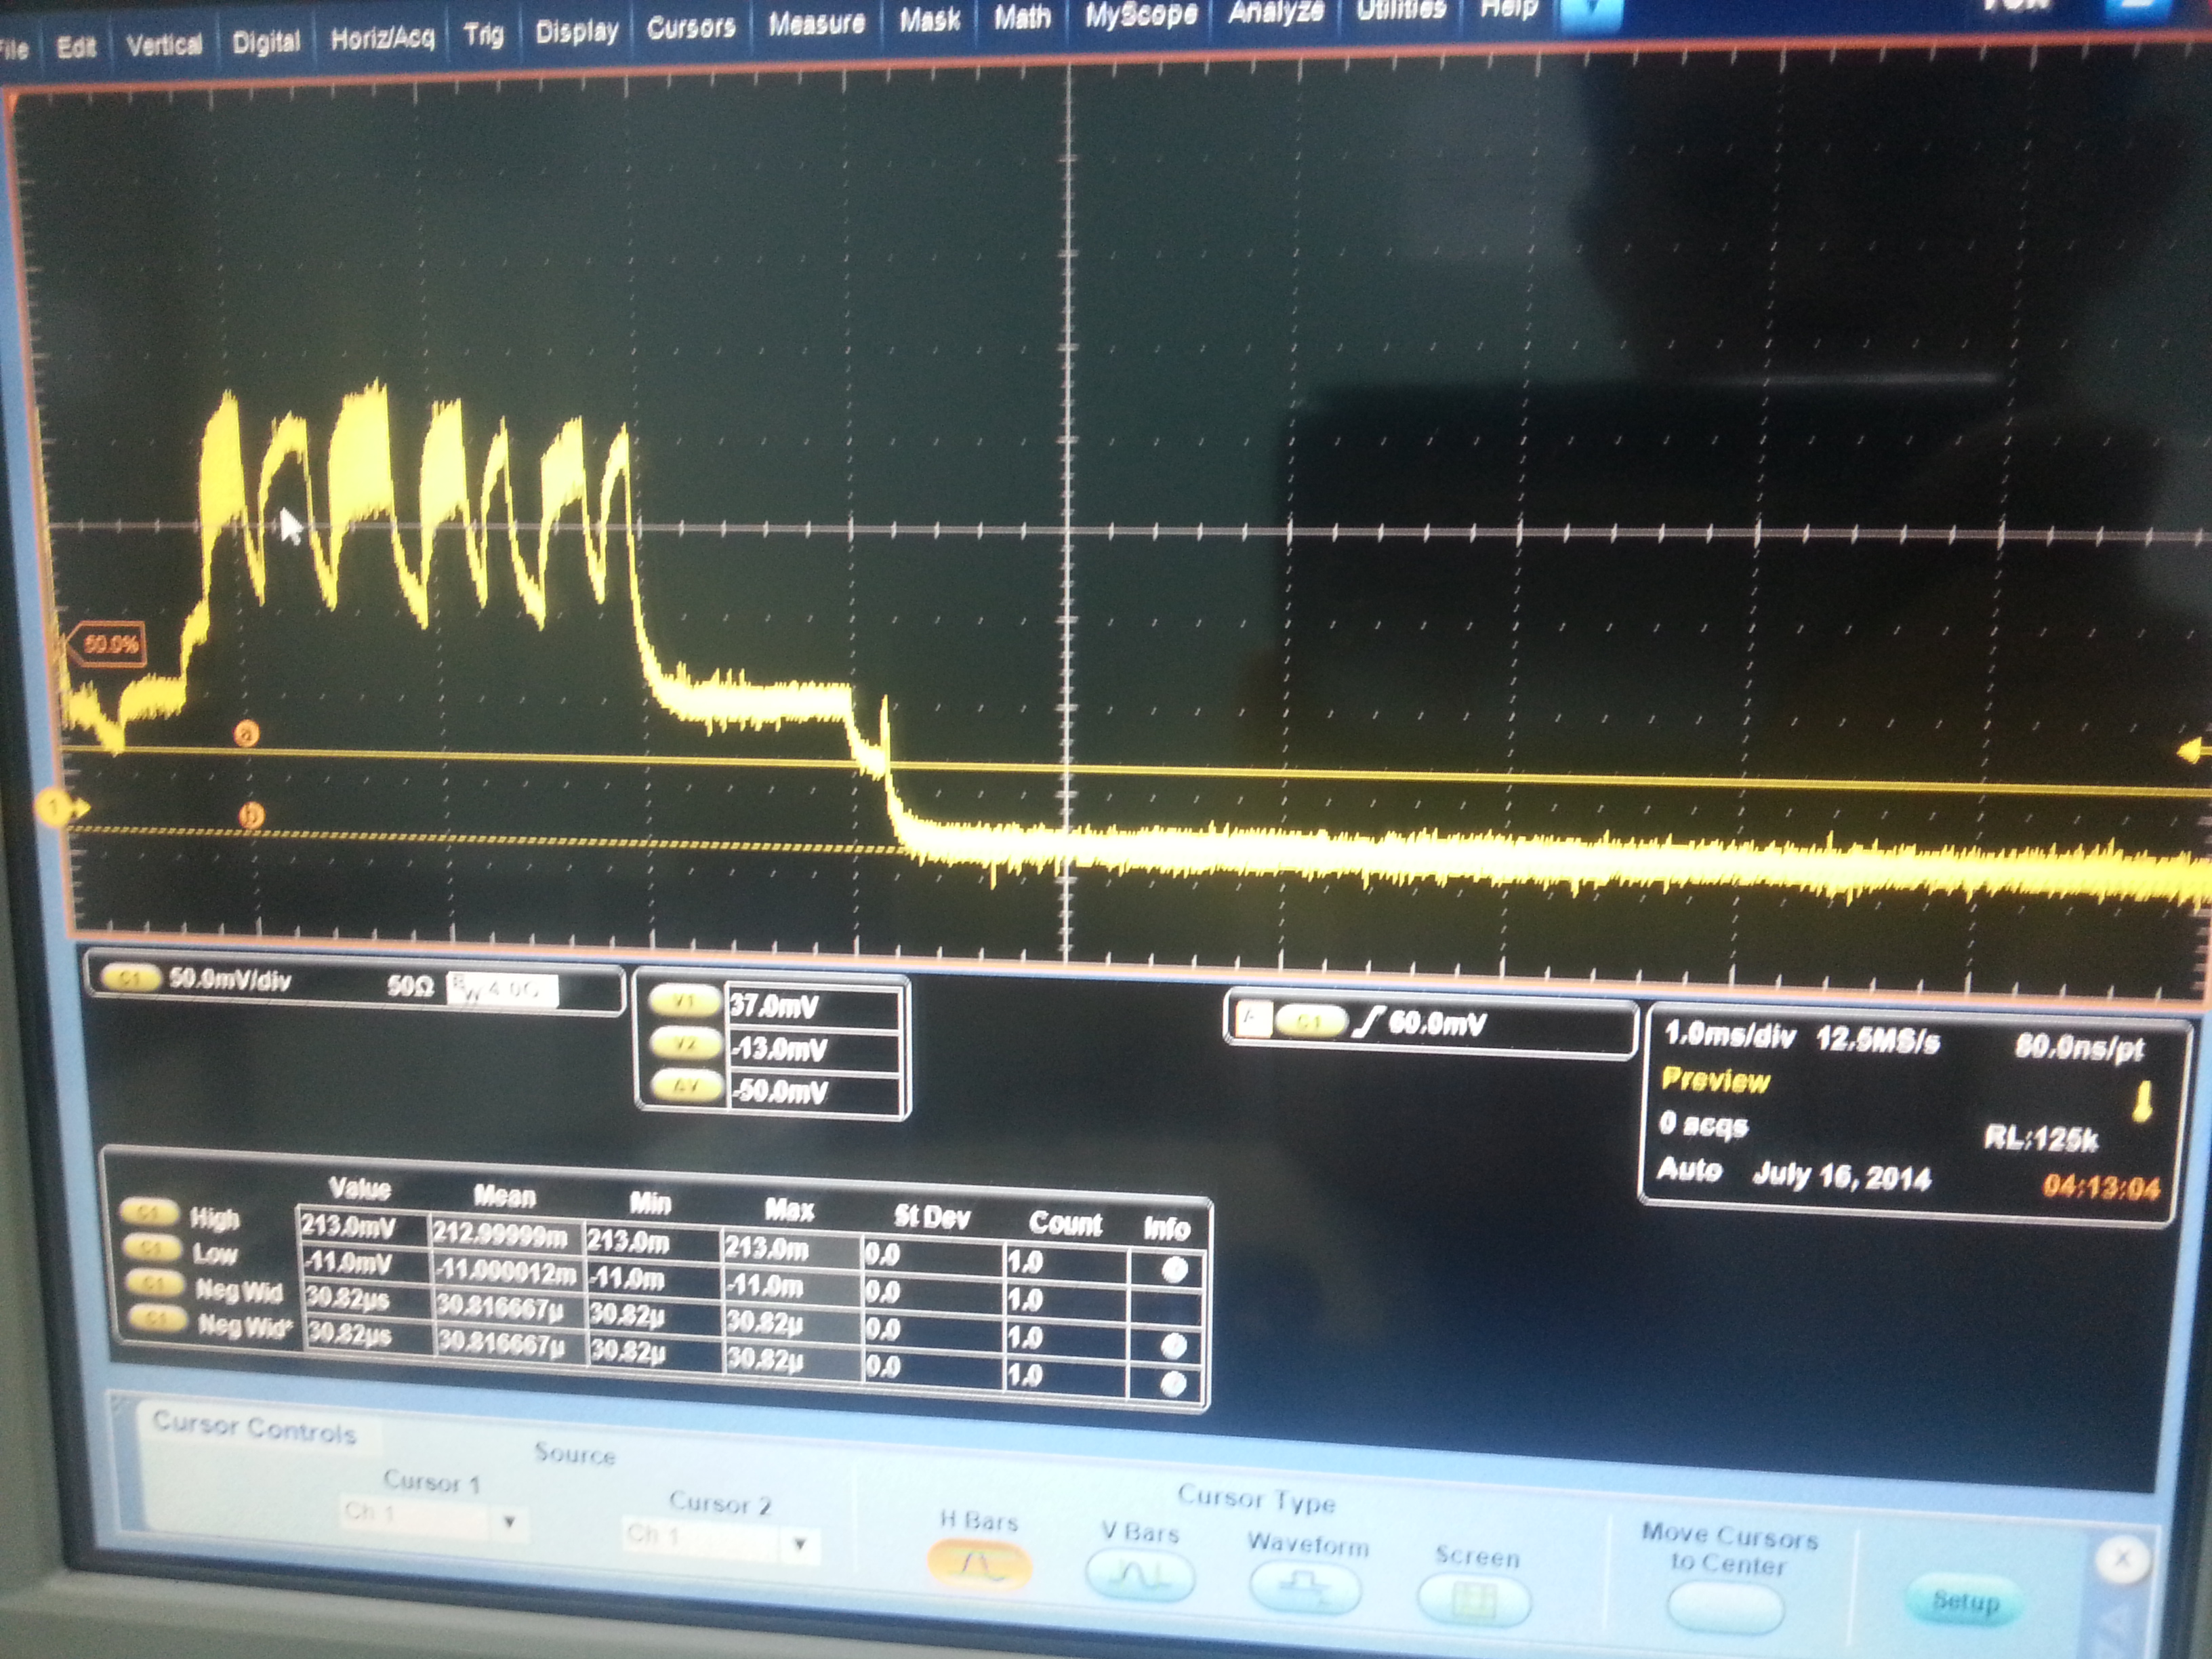The height and width of the screenshot is (1659, 2212).
Task: Open the Cursor 2 source dropdown
Action: point(799,1544)
